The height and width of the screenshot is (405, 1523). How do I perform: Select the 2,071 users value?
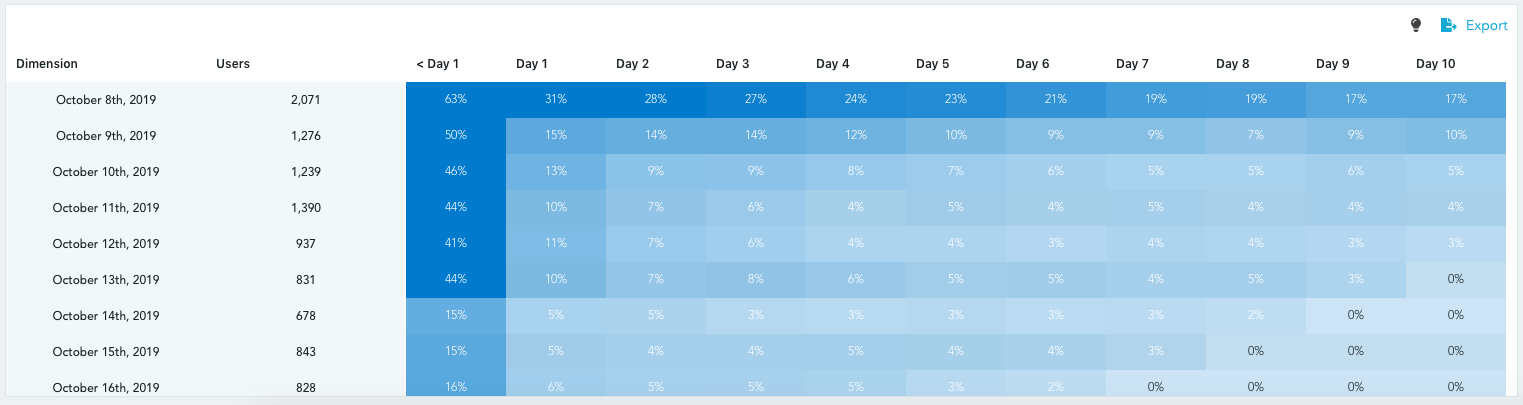point(305,100)
